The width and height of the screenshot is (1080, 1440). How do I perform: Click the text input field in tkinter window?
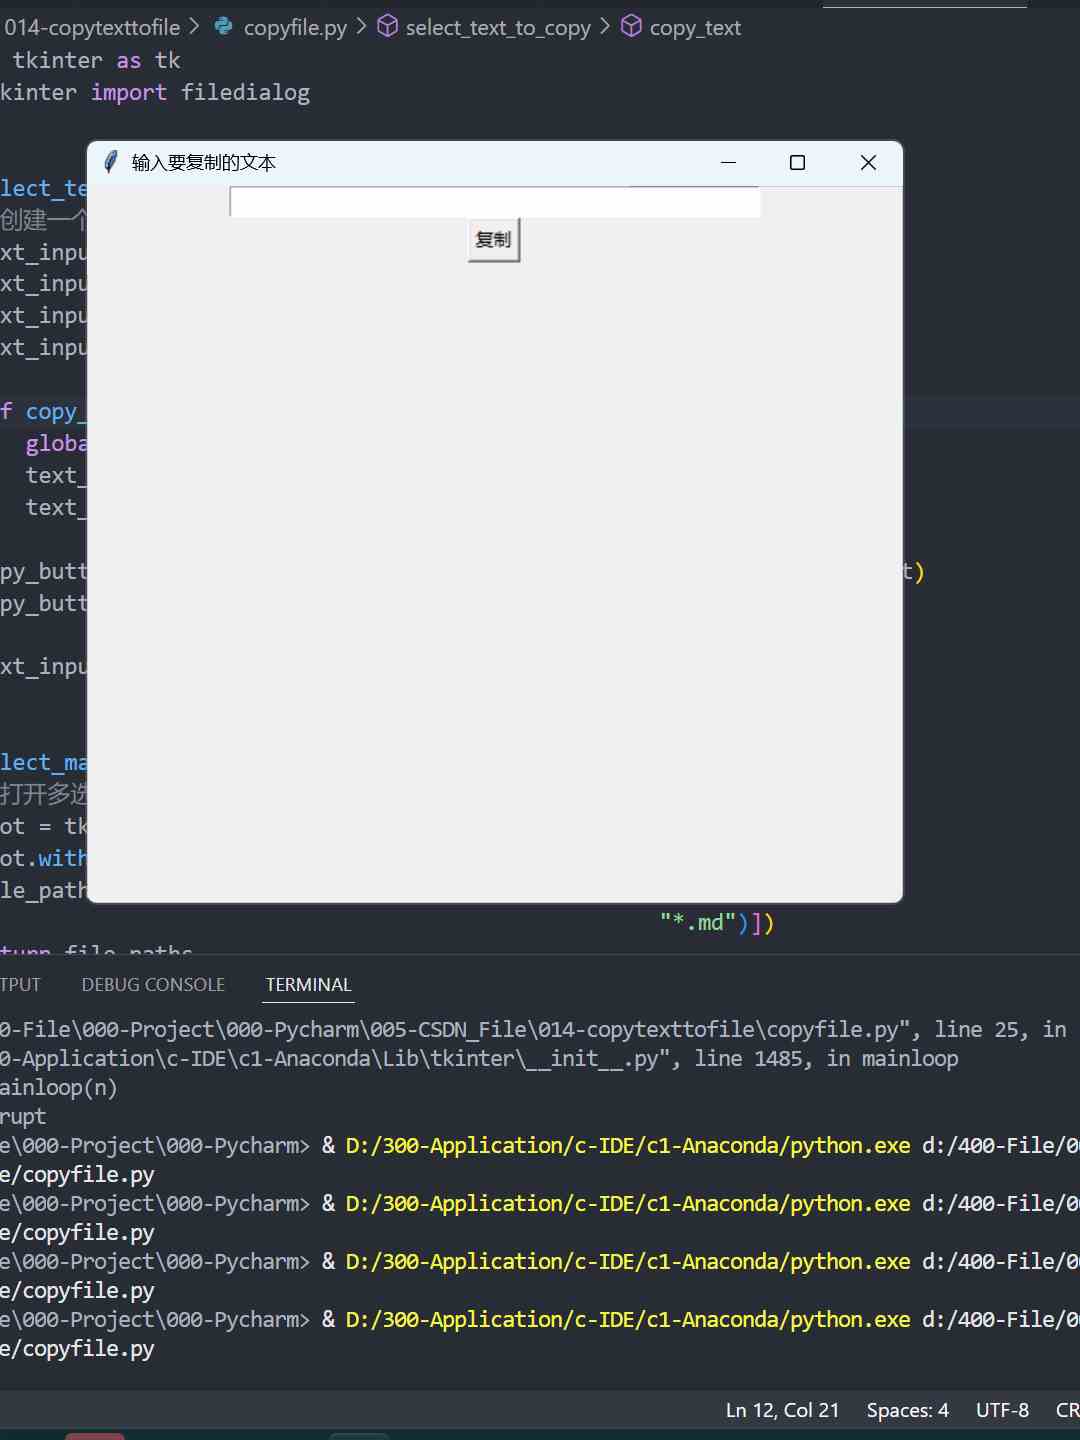[x=495, y=202]
